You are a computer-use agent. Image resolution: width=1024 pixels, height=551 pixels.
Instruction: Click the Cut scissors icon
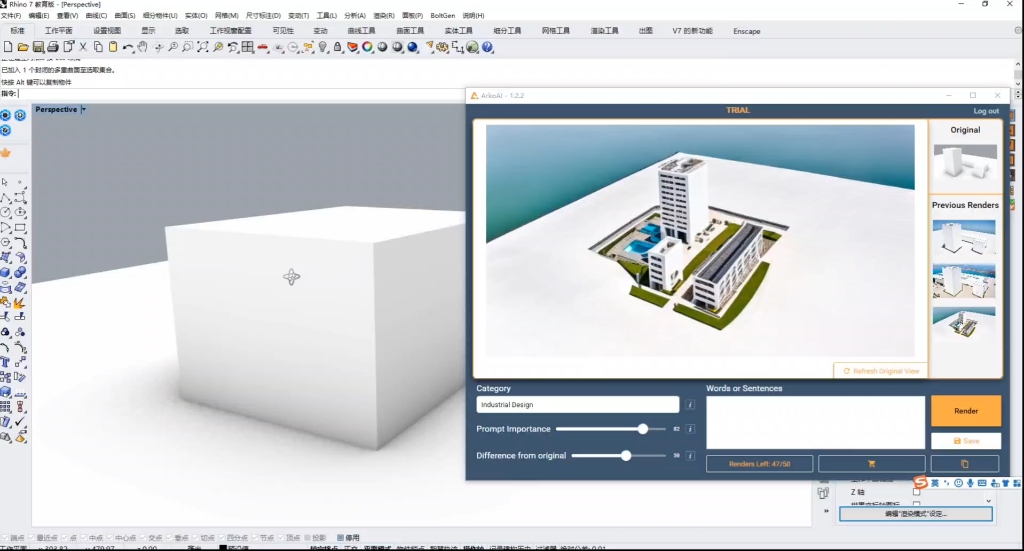[83, 47]
